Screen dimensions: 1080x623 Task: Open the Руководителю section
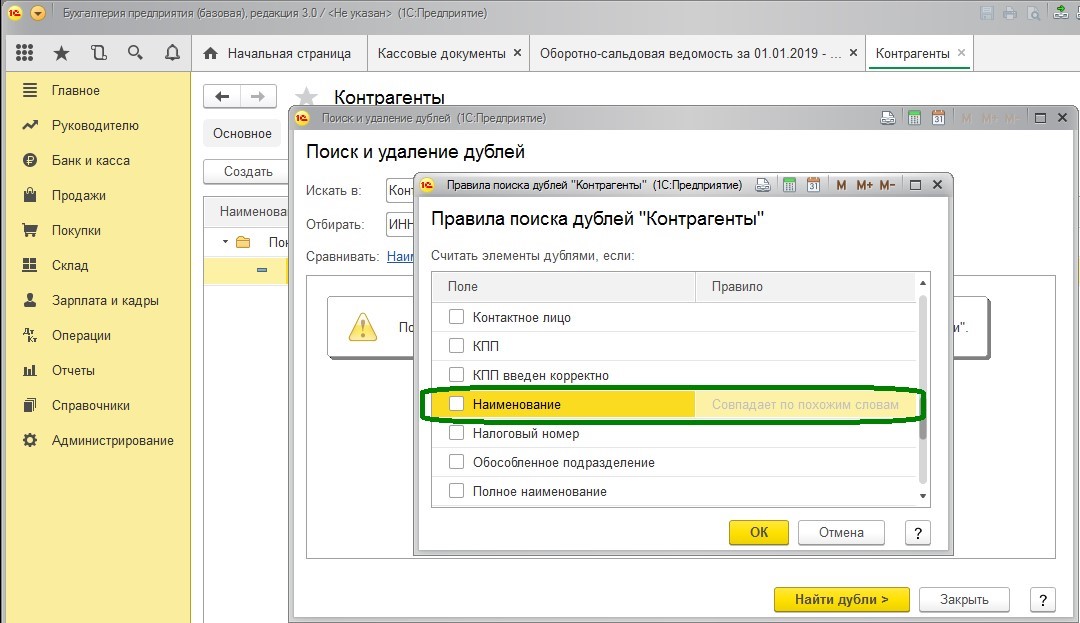[x=95, y=125]
